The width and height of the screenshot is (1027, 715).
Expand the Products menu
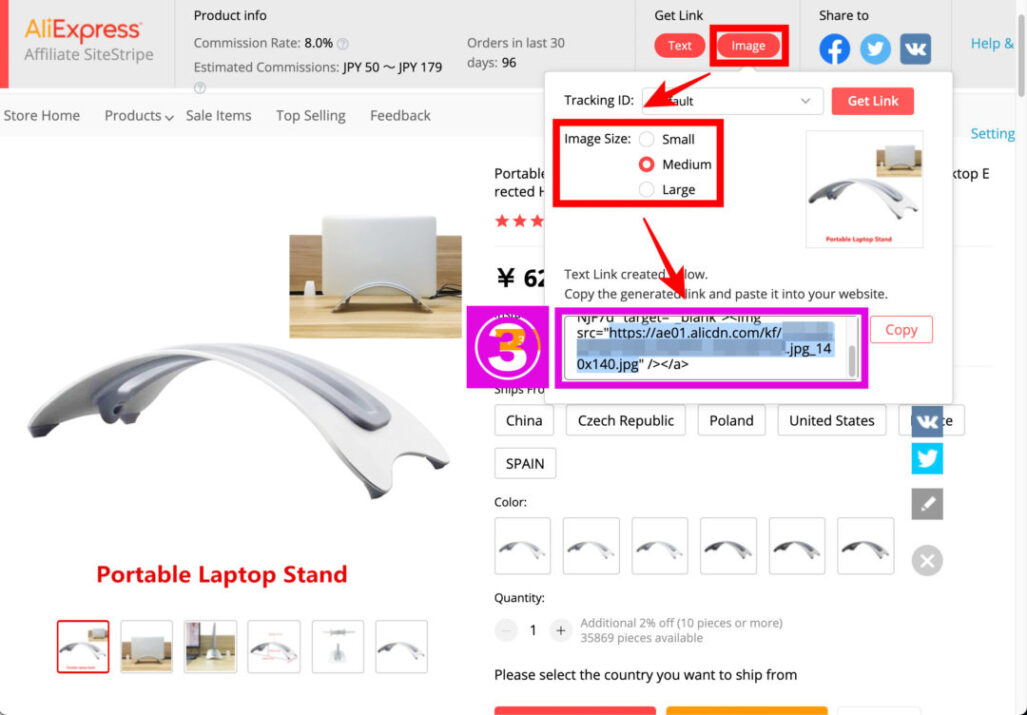139,116
